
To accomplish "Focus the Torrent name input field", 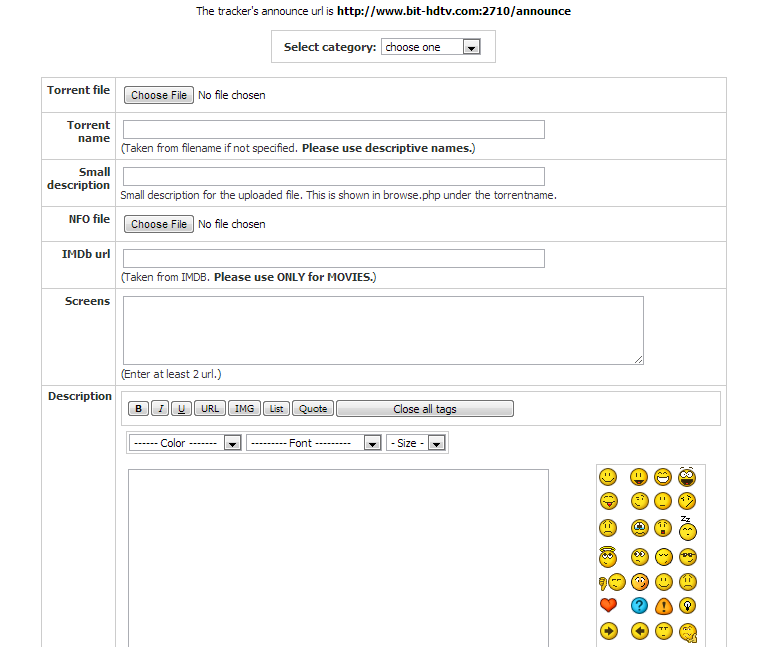I will 334,129.
